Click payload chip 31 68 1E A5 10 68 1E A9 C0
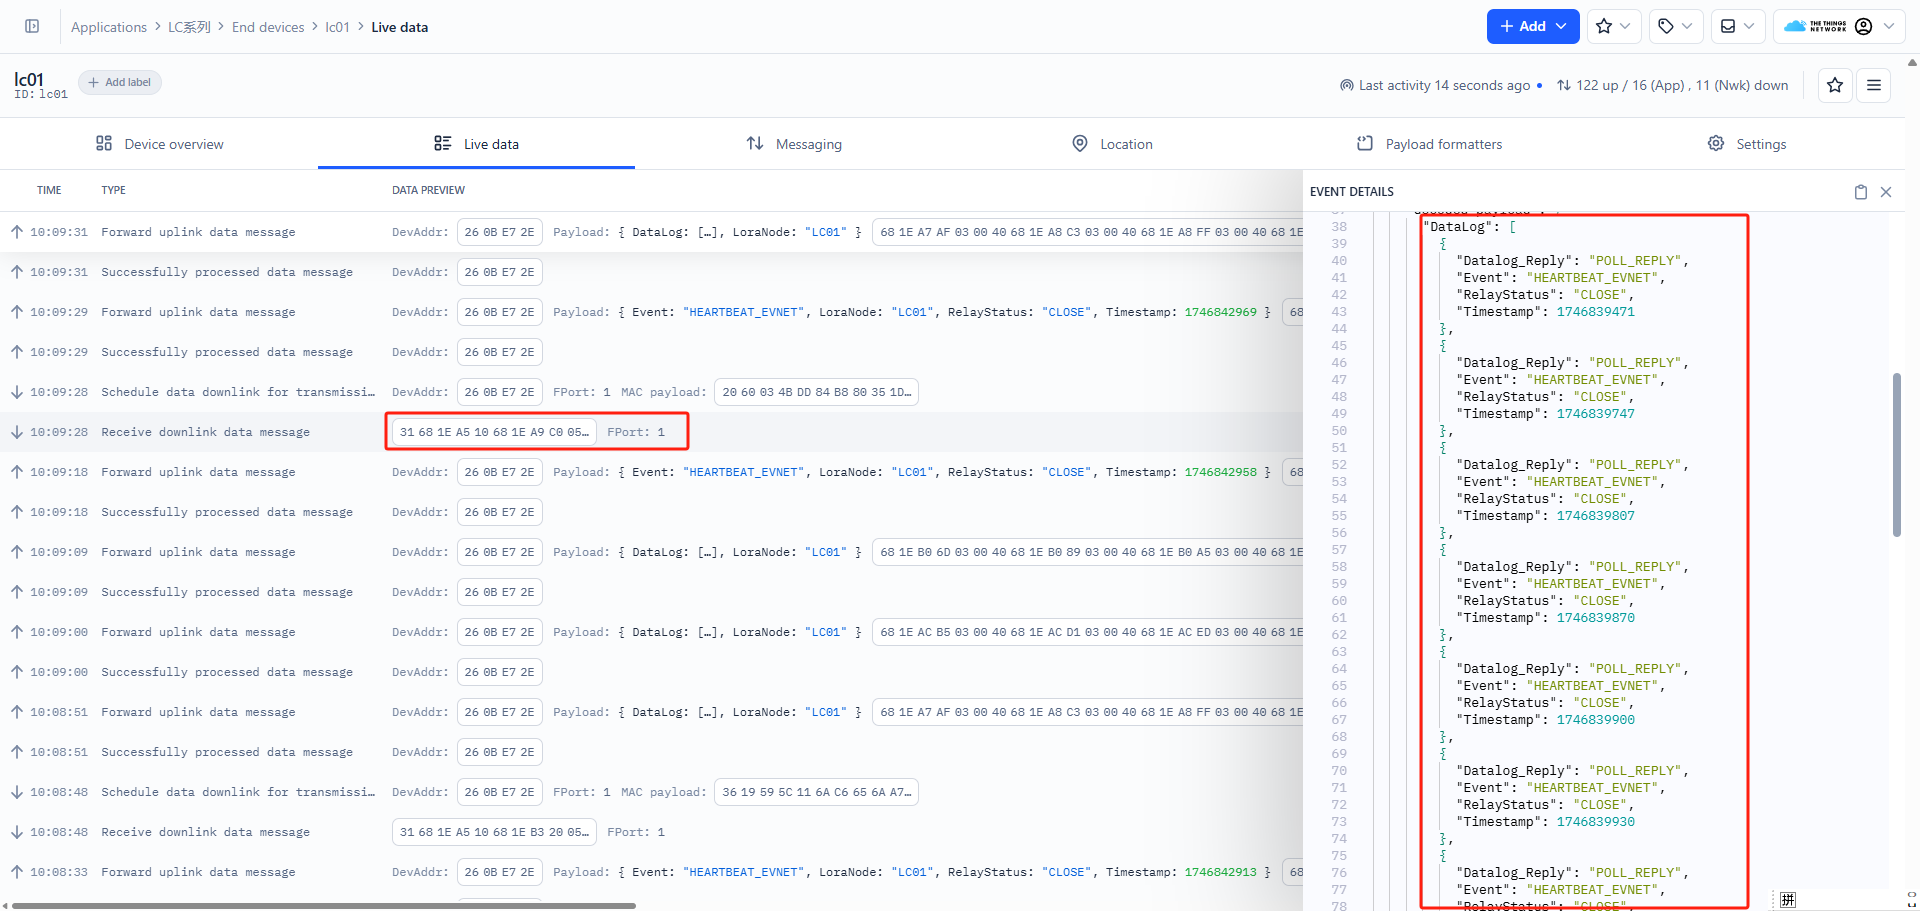The height and width of the screenshot is (911, 1920). click(x=494, y=432)
